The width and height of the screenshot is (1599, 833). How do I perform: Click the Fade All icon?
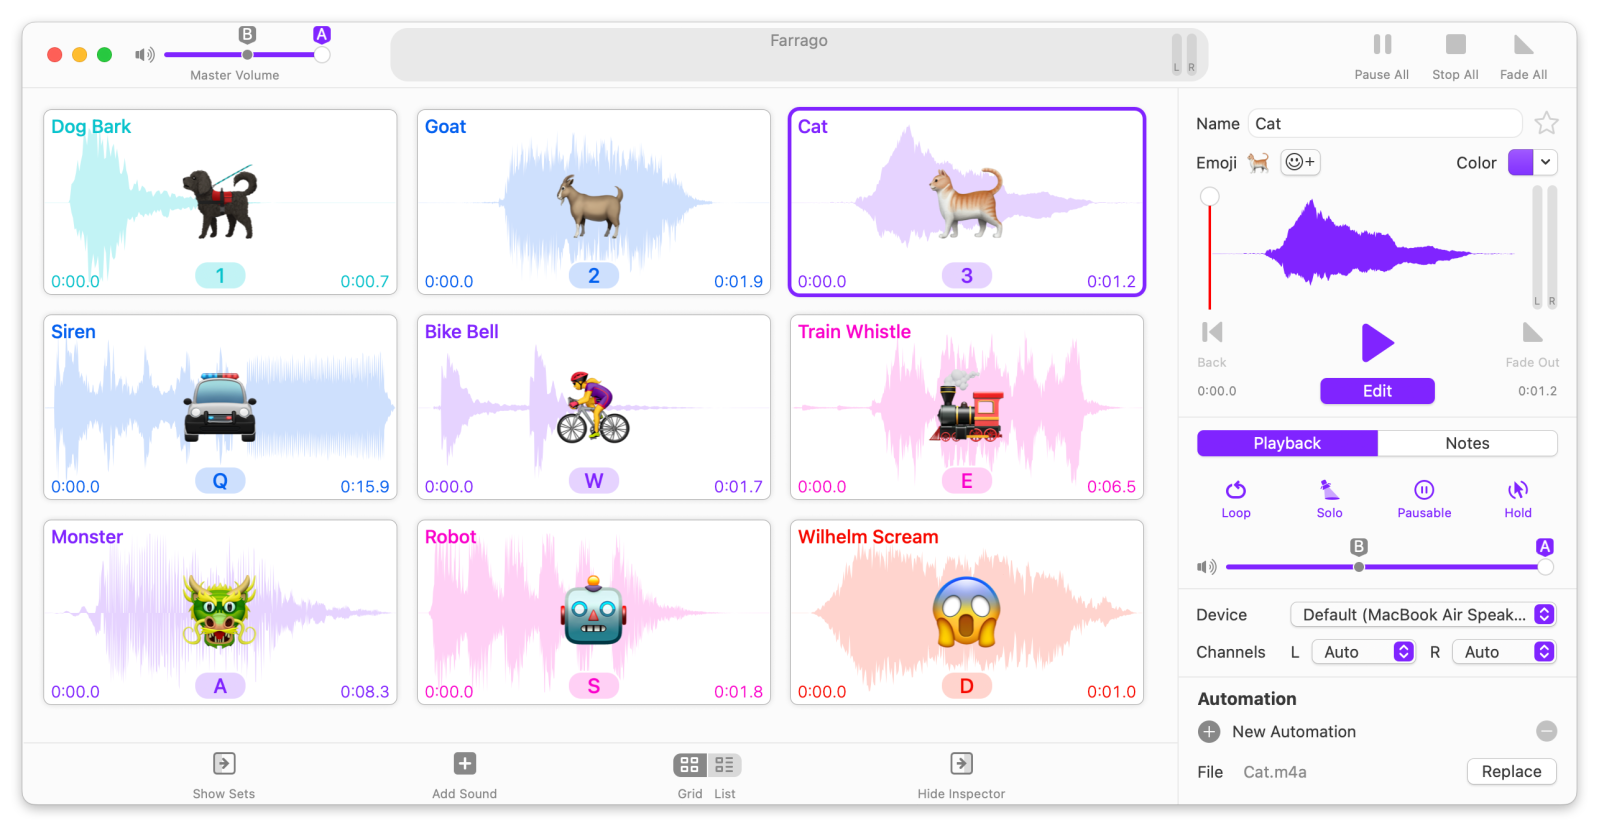(x=1523, y=44)
